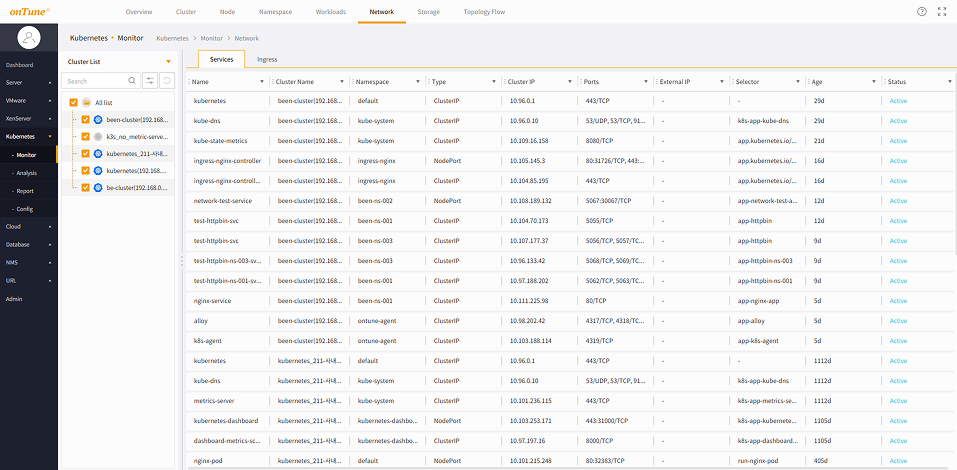
Task: Click the panel splitter handle
Action: [x=182, y=261]
